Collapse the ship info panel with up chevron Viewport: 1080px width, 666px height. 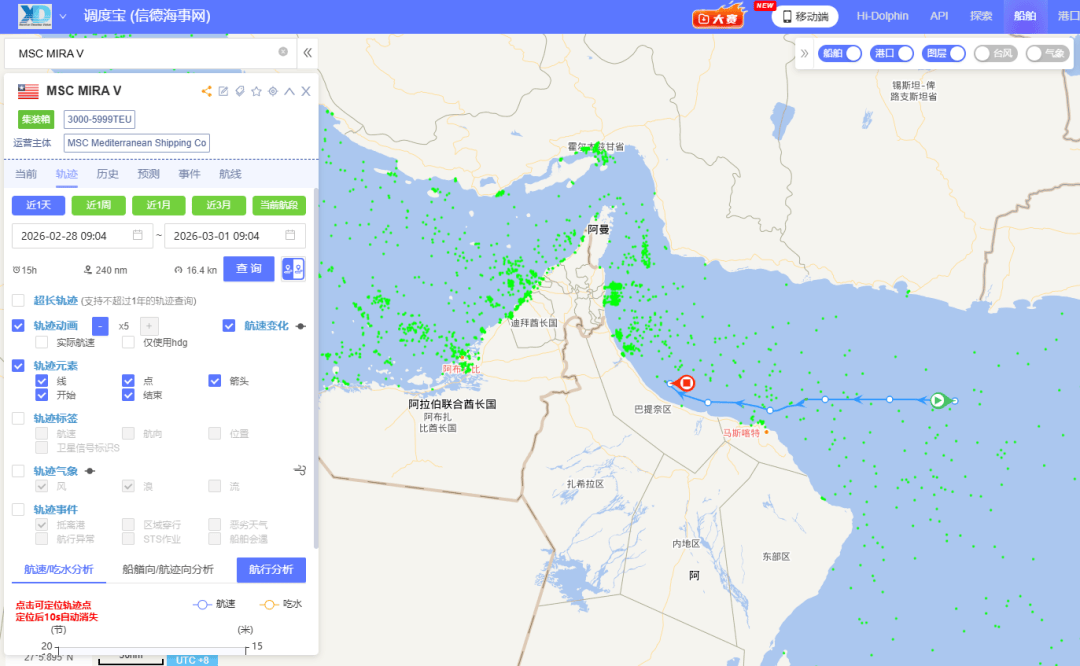coord(289,91)
